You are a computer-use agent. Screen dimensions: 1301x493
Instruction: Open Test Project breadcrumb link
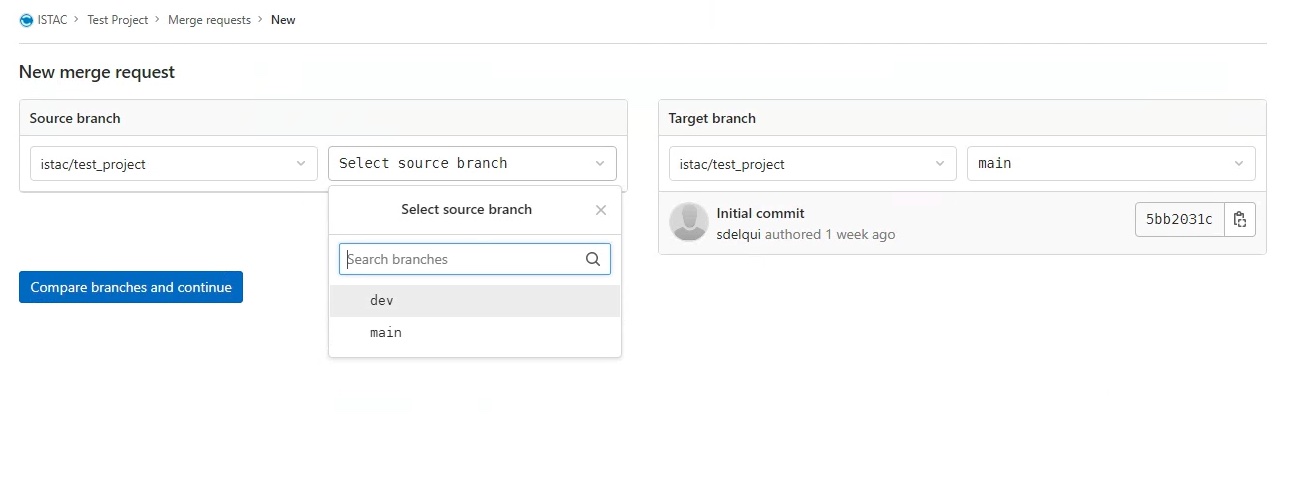click(x=118, y=20)
